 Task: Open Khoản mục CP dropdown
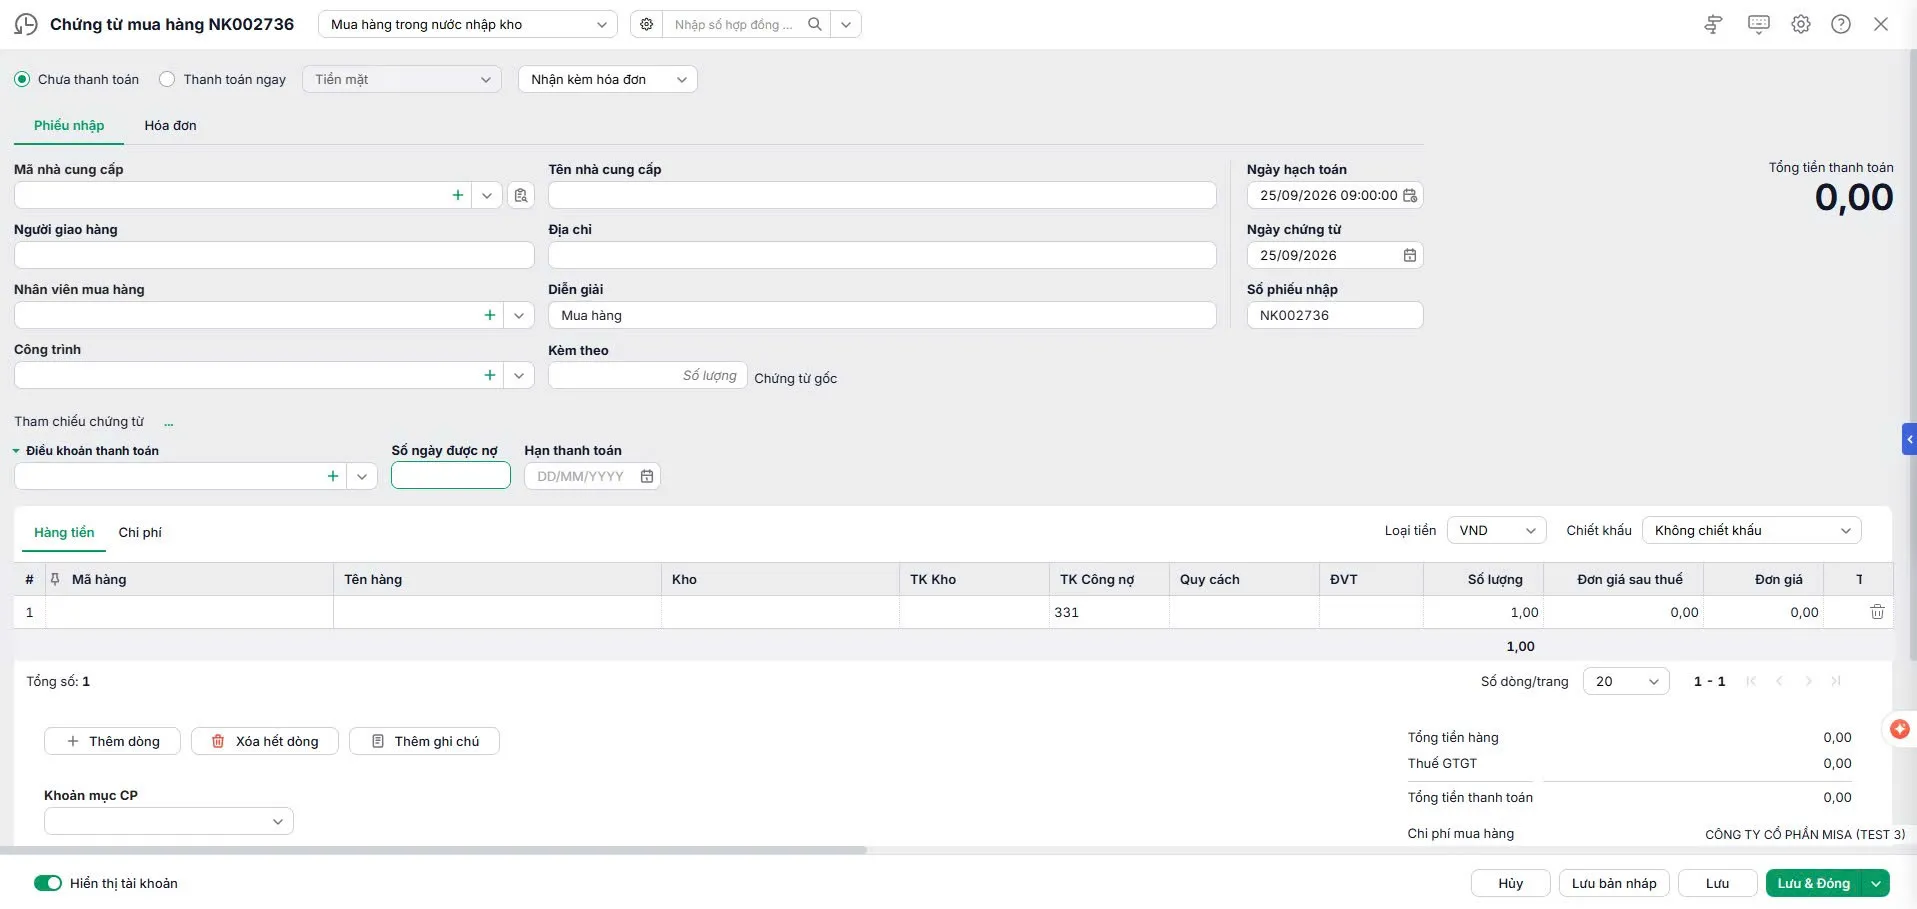point(169,821)
